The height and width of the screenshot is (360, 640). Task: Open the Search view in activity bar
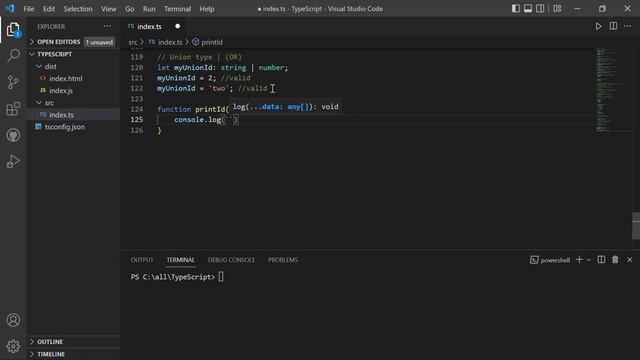pos(13,56)
